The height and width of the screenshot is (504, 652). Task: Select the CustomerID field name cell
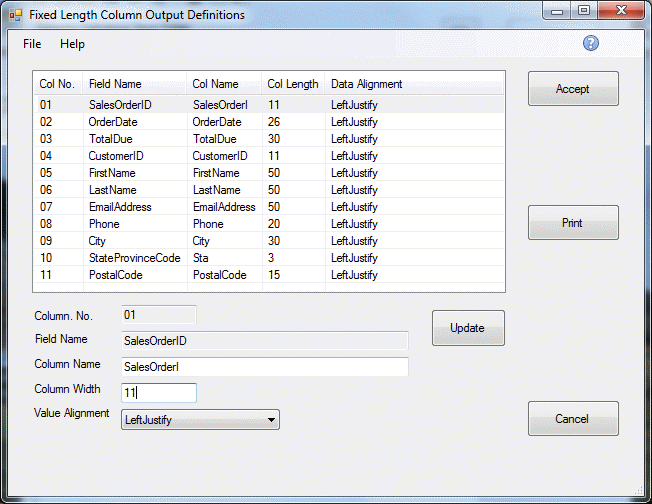click(x=116, y=156)
